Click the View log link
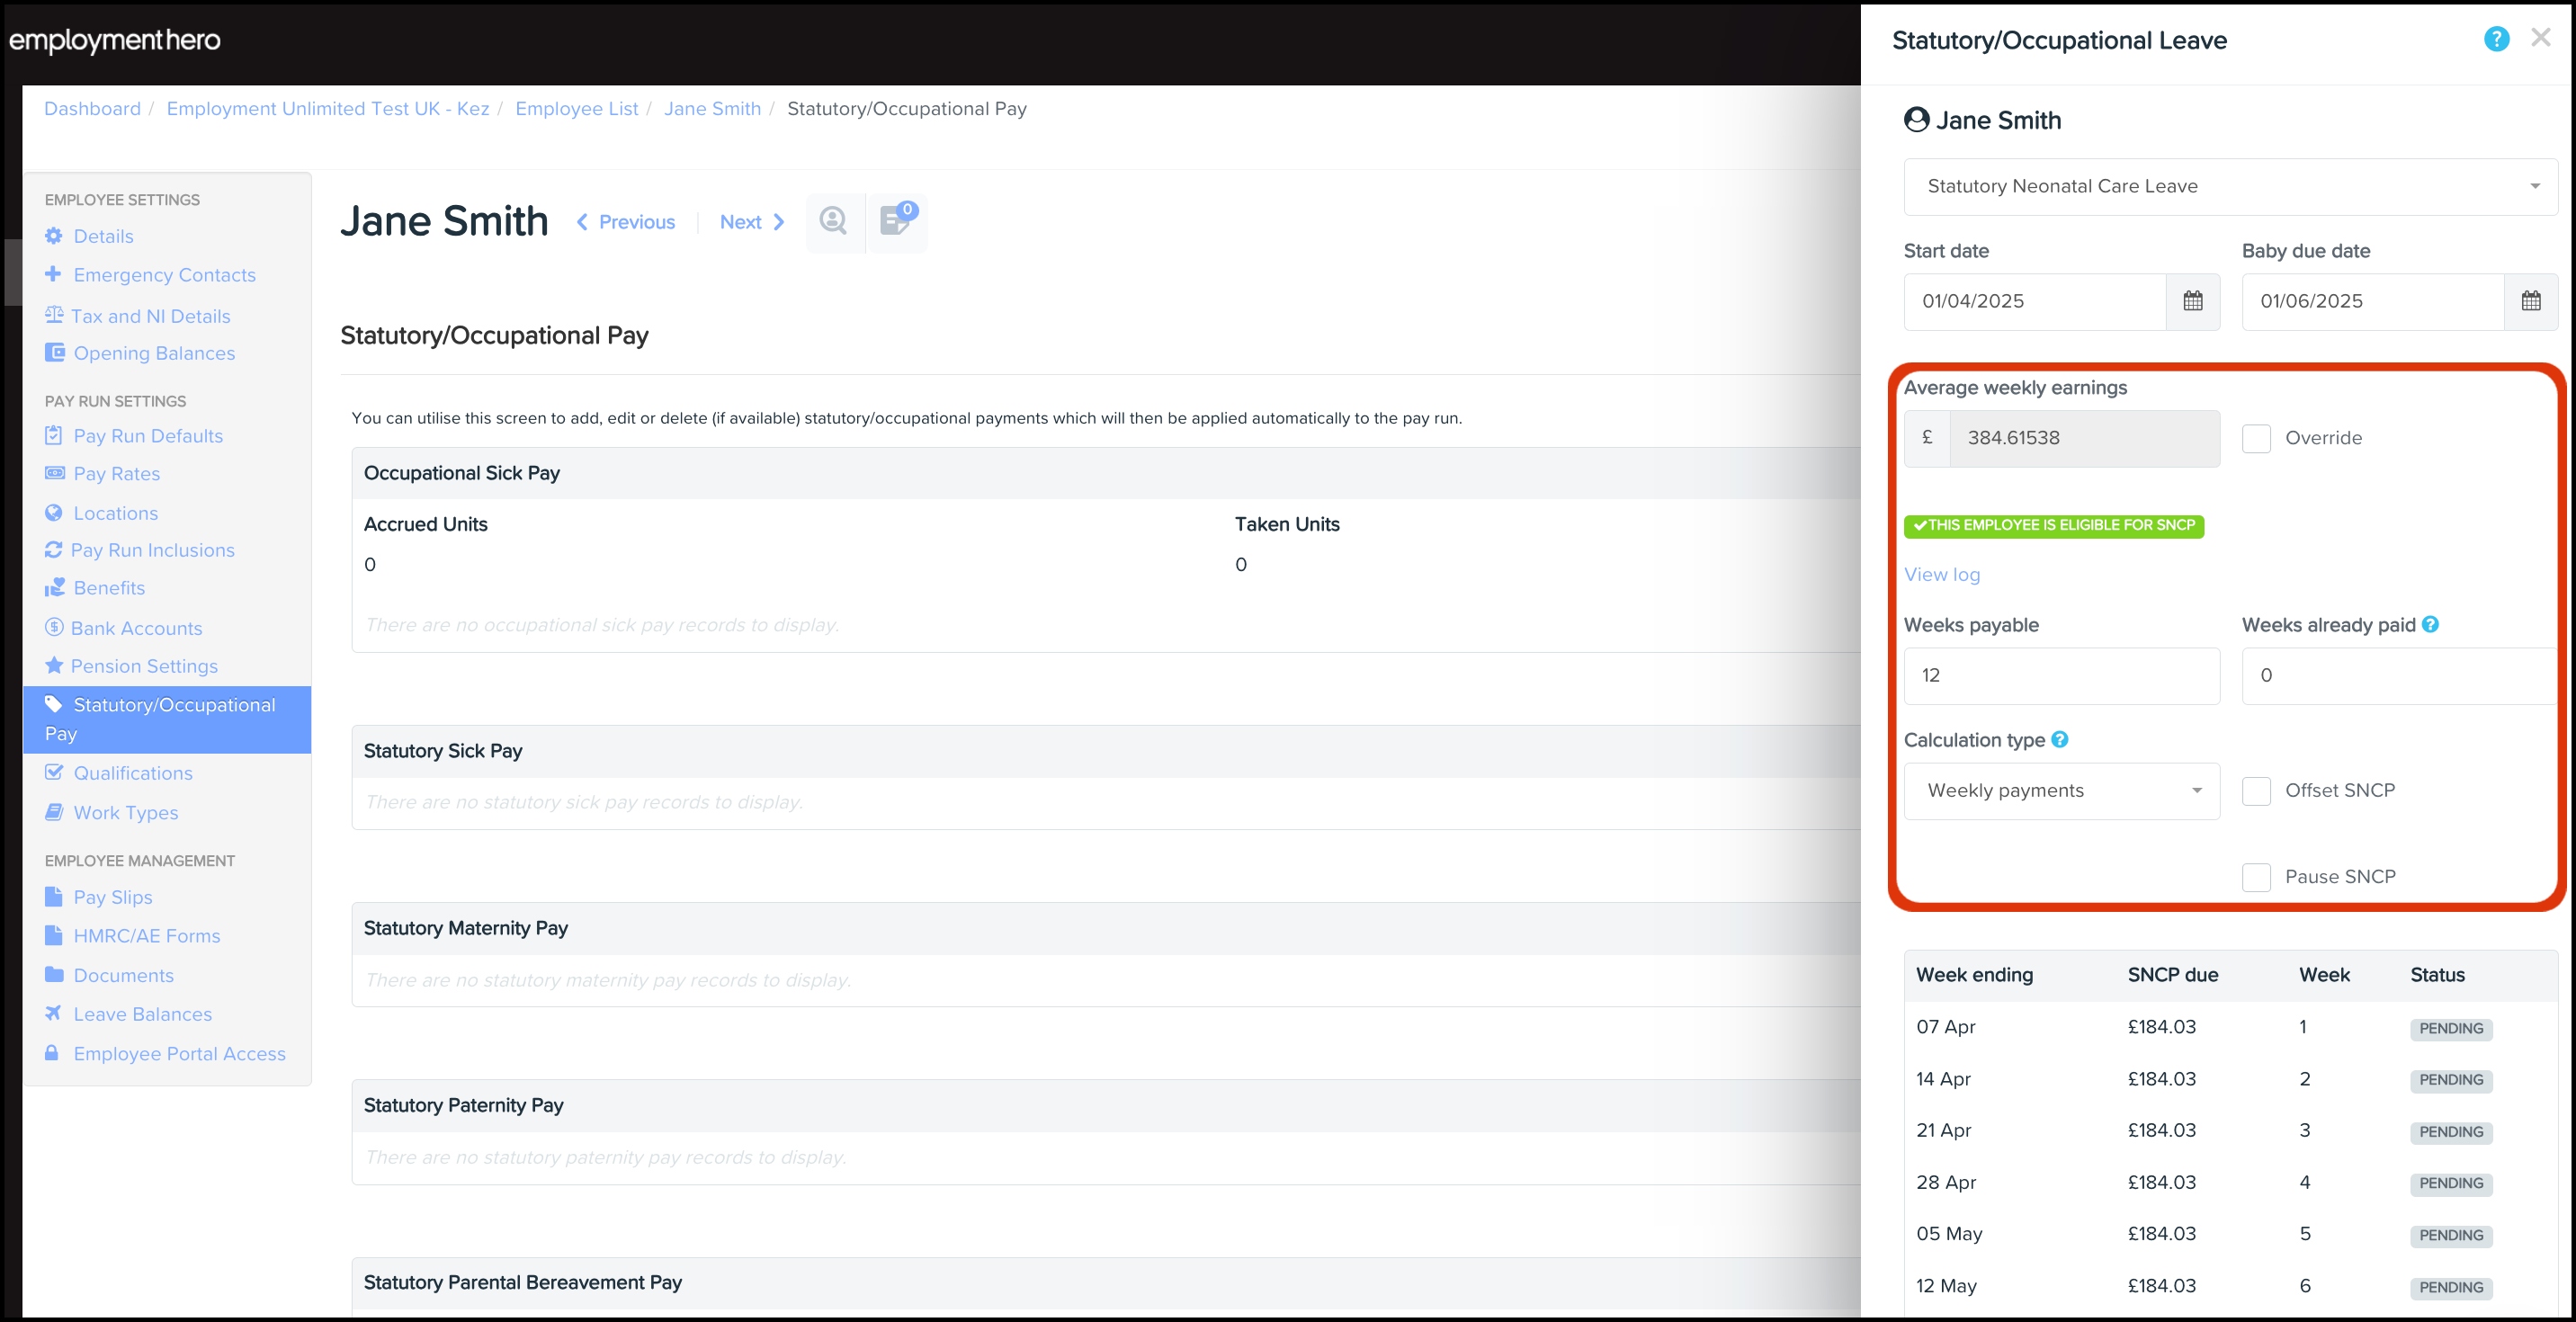Image resolution: width=2576 pixels, height=1322 pixels. [x=1941, y=574]
